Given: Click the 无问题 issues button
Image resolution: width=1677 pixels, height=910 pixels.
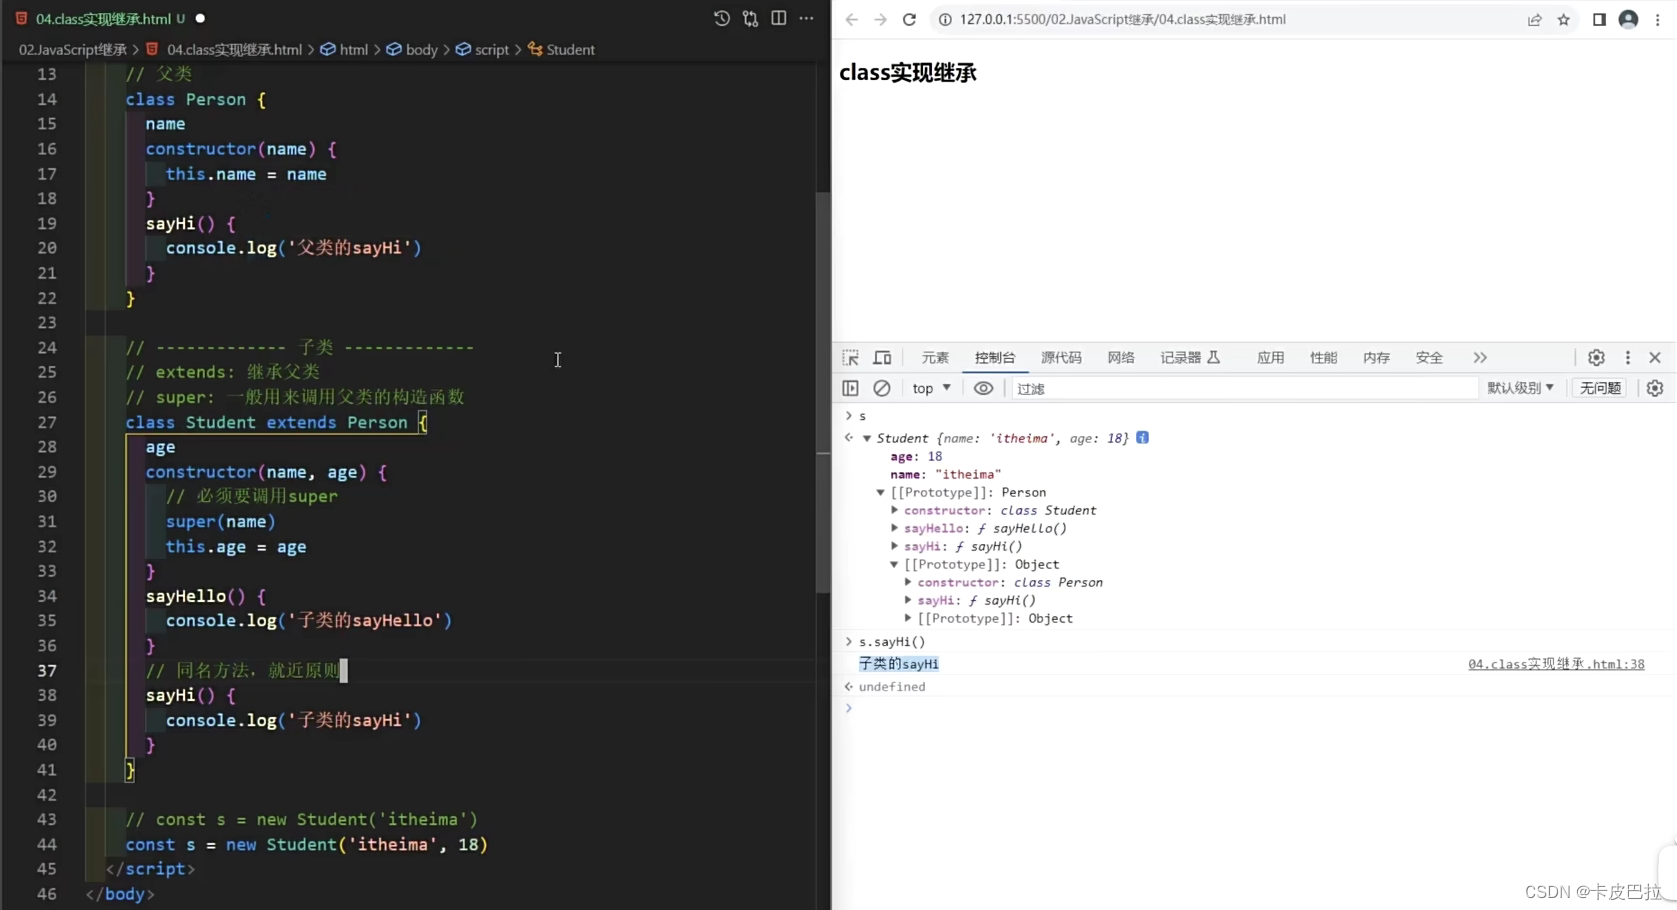Looking at the screenshot, I should coord(1600,388).
